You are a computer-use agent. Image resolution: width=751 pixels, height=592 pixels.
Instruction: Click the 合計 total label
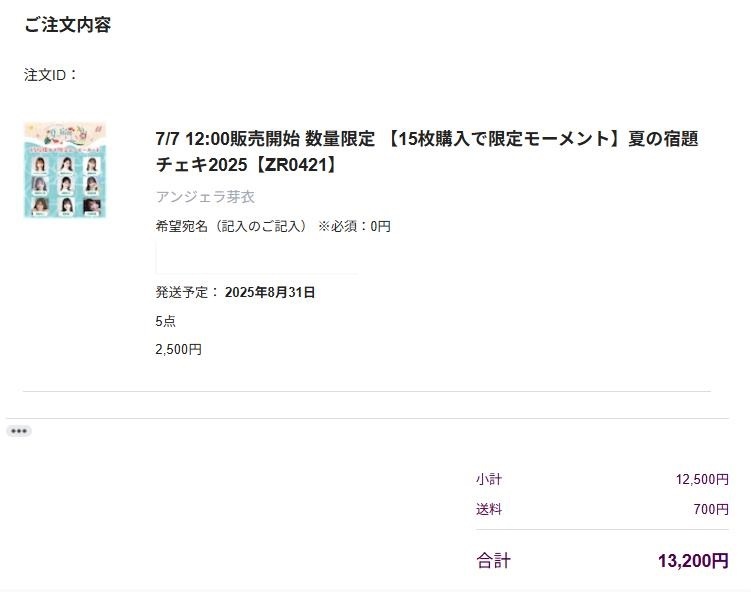pyautogui.click(x=493, y=560)
